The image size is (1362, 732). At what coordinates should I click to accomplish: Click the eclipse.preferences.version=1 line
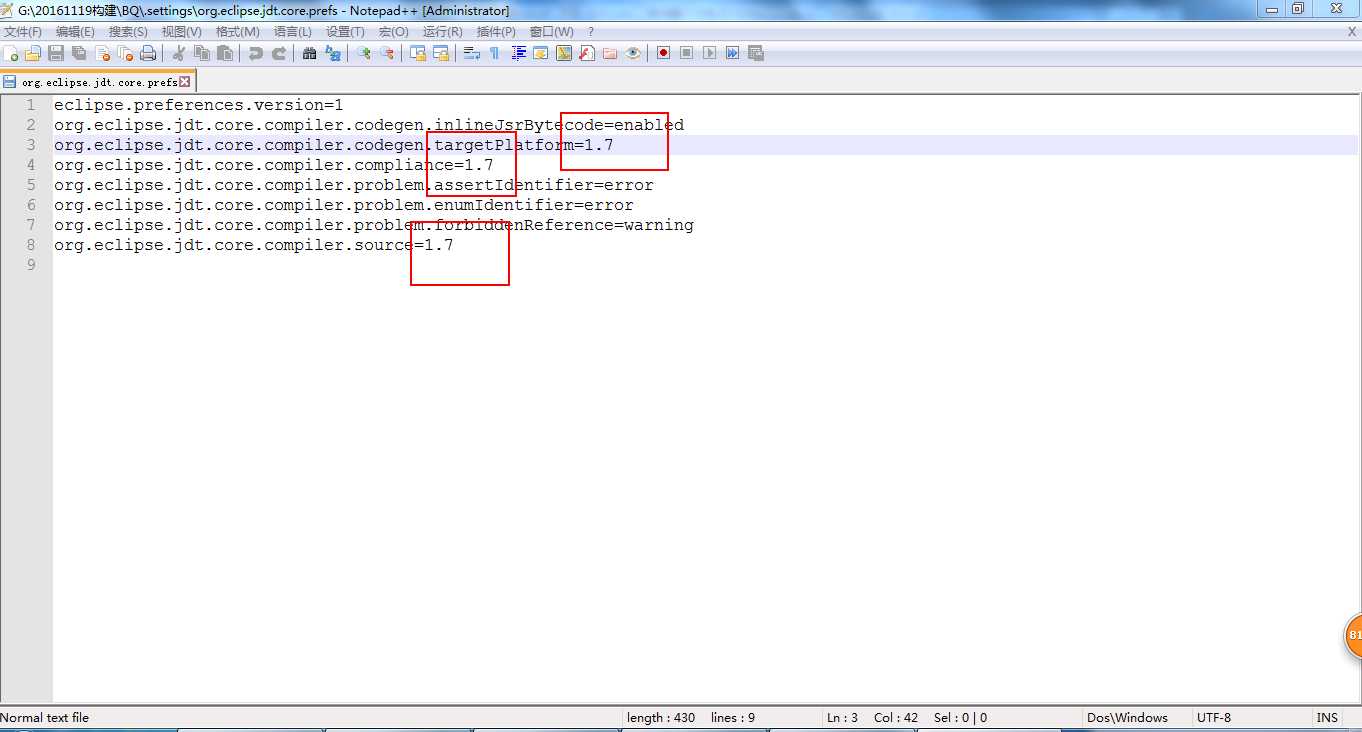pyautogui.click(x=199, y=105)
